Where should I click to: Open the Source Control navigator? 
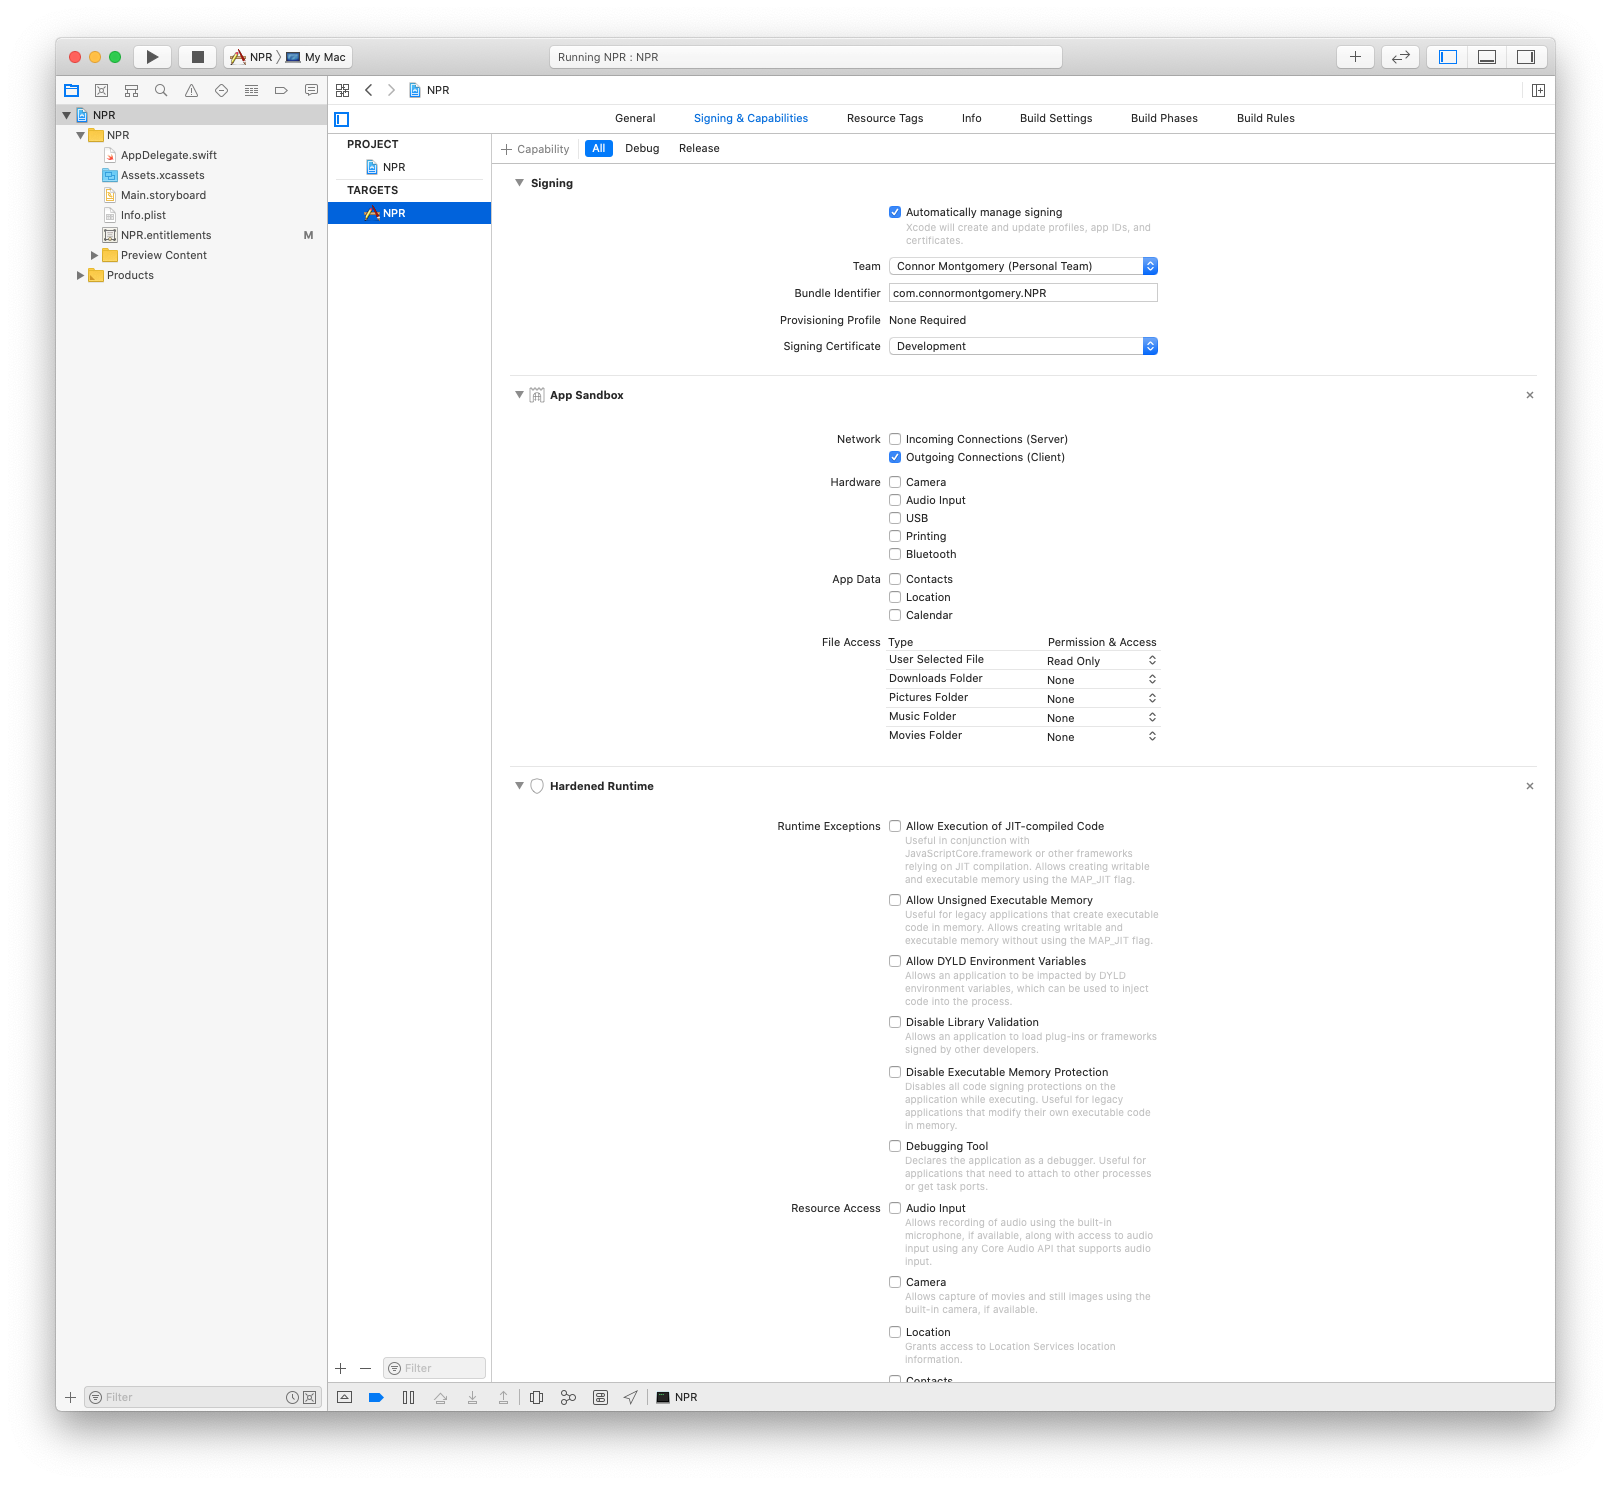pyautogui.click(x=101, y=90)
